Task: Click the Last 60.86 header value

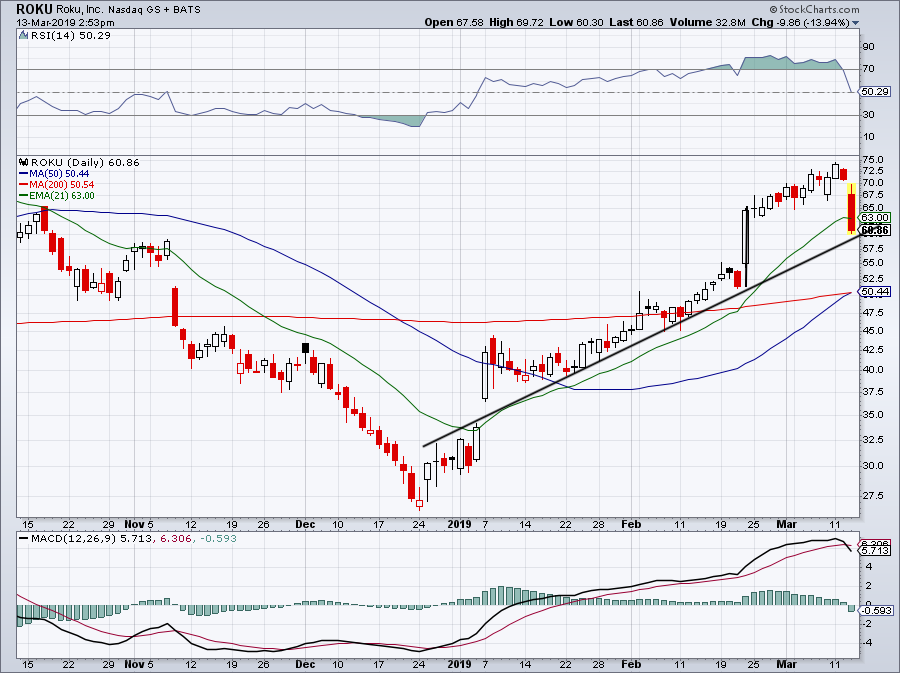Action: [637, 22]
